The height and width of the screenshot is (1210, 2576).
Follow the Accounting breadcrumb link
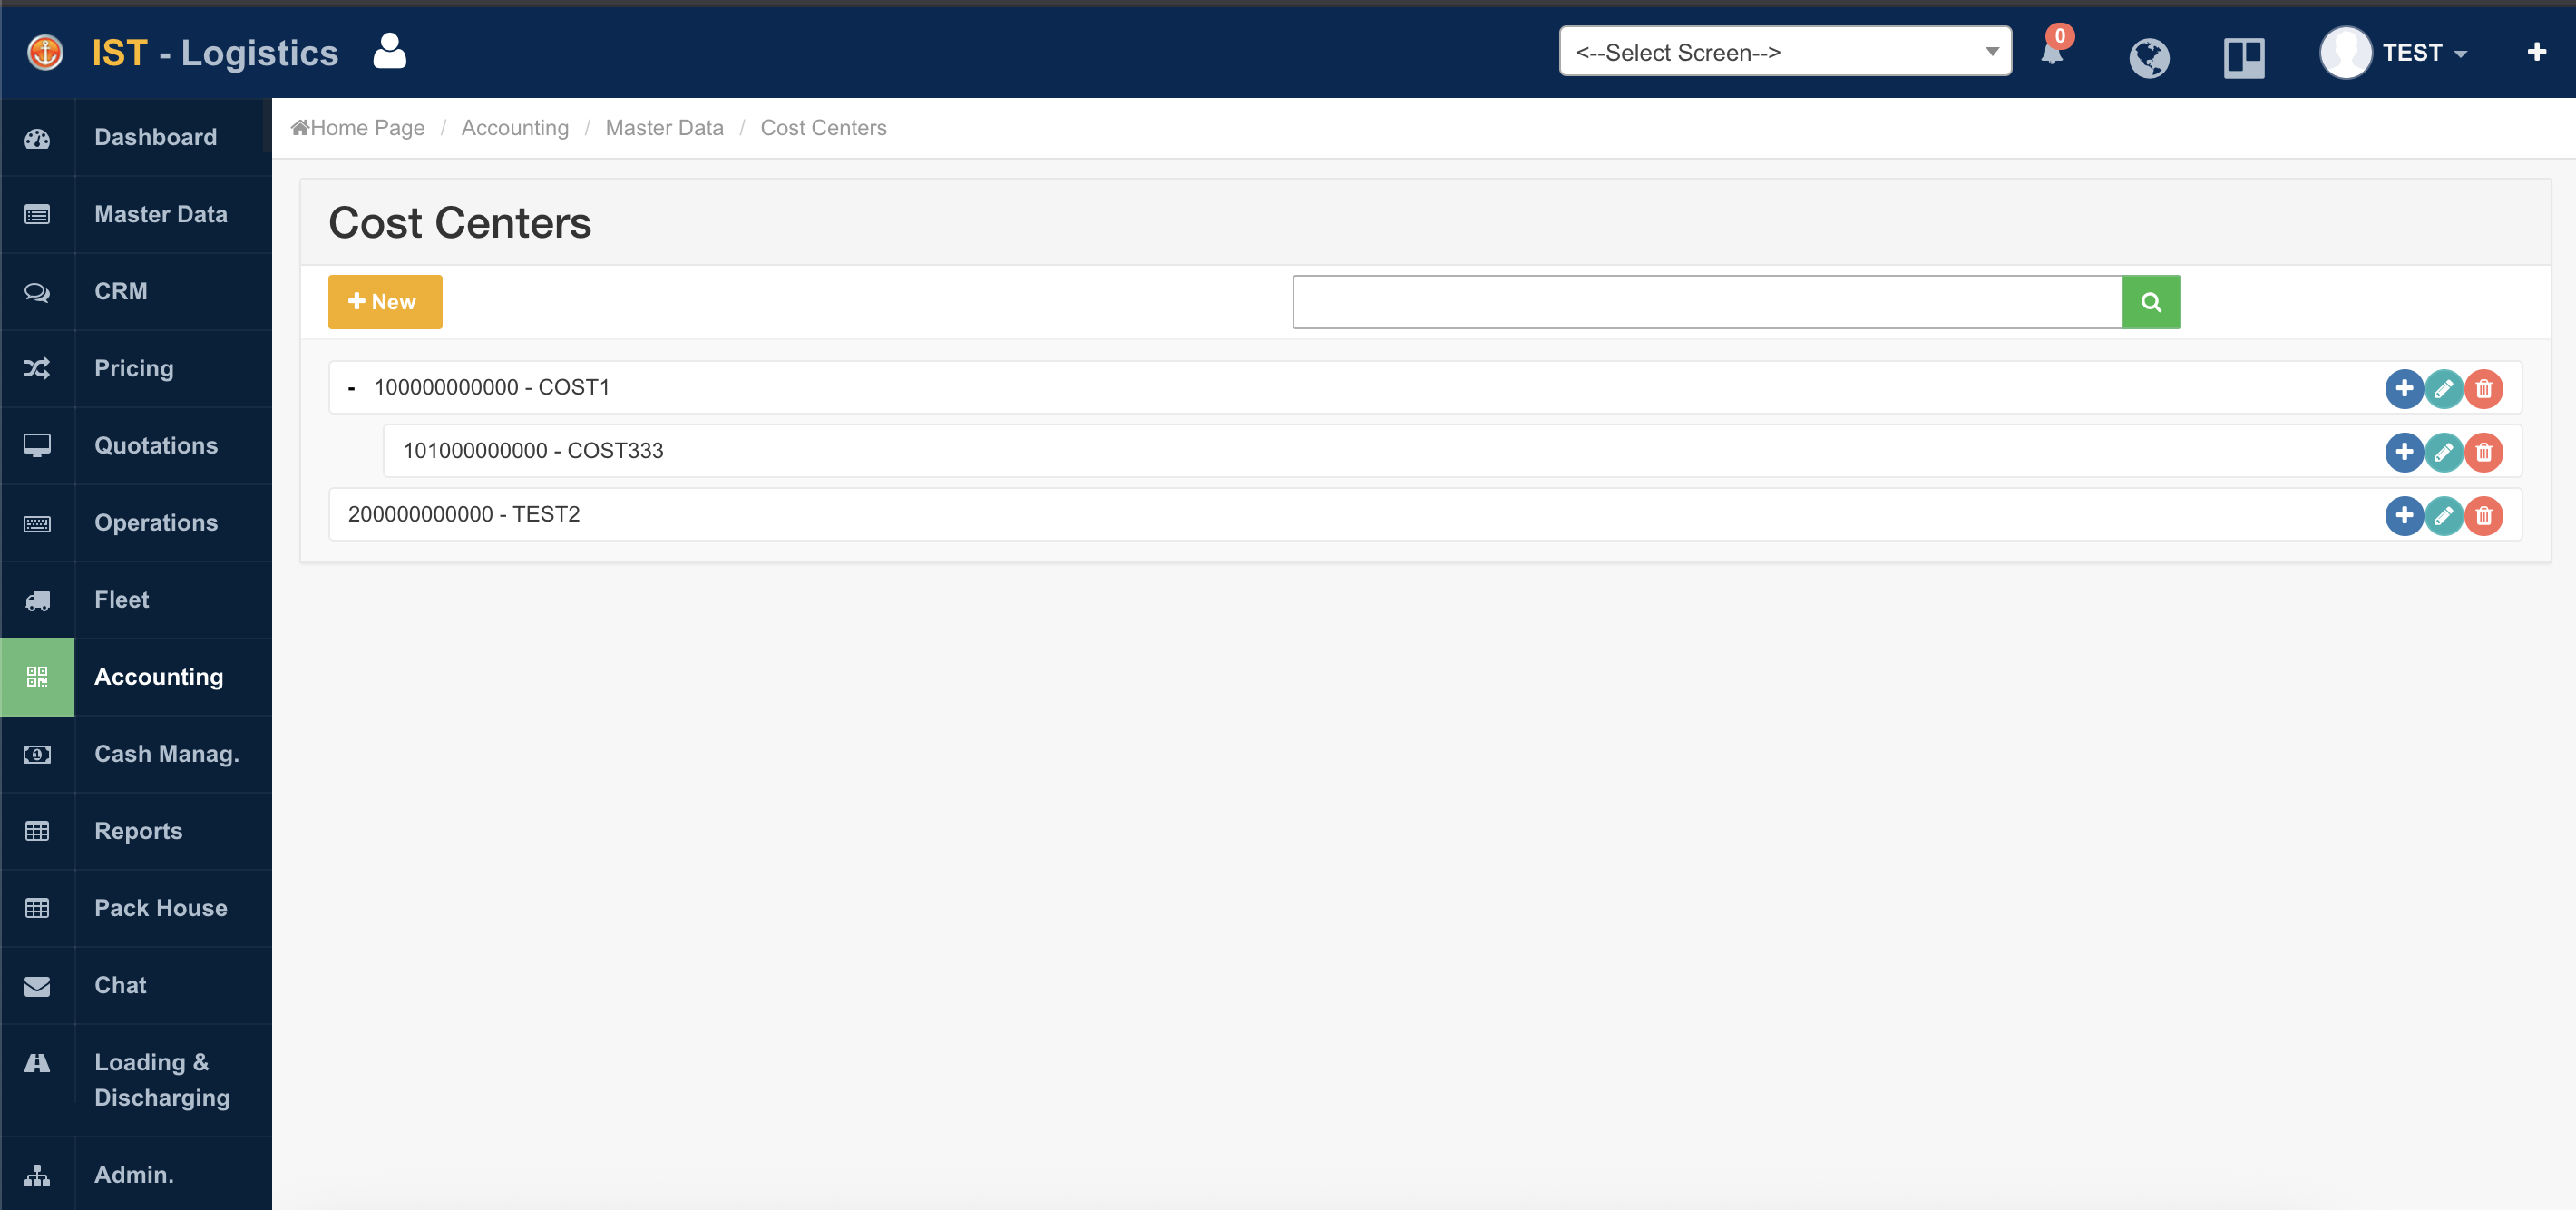[x=514, y=128]
